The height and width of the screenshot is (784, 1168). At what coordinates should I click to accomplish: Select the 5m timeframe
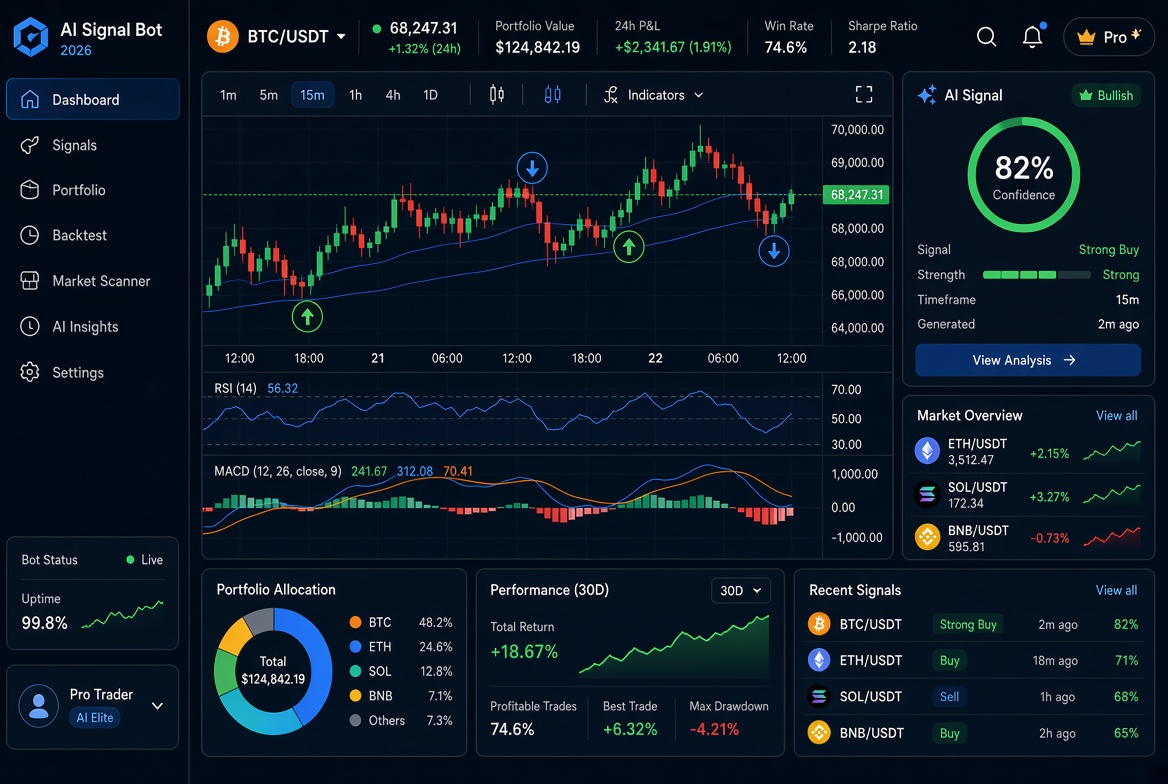tap(269, 95)
